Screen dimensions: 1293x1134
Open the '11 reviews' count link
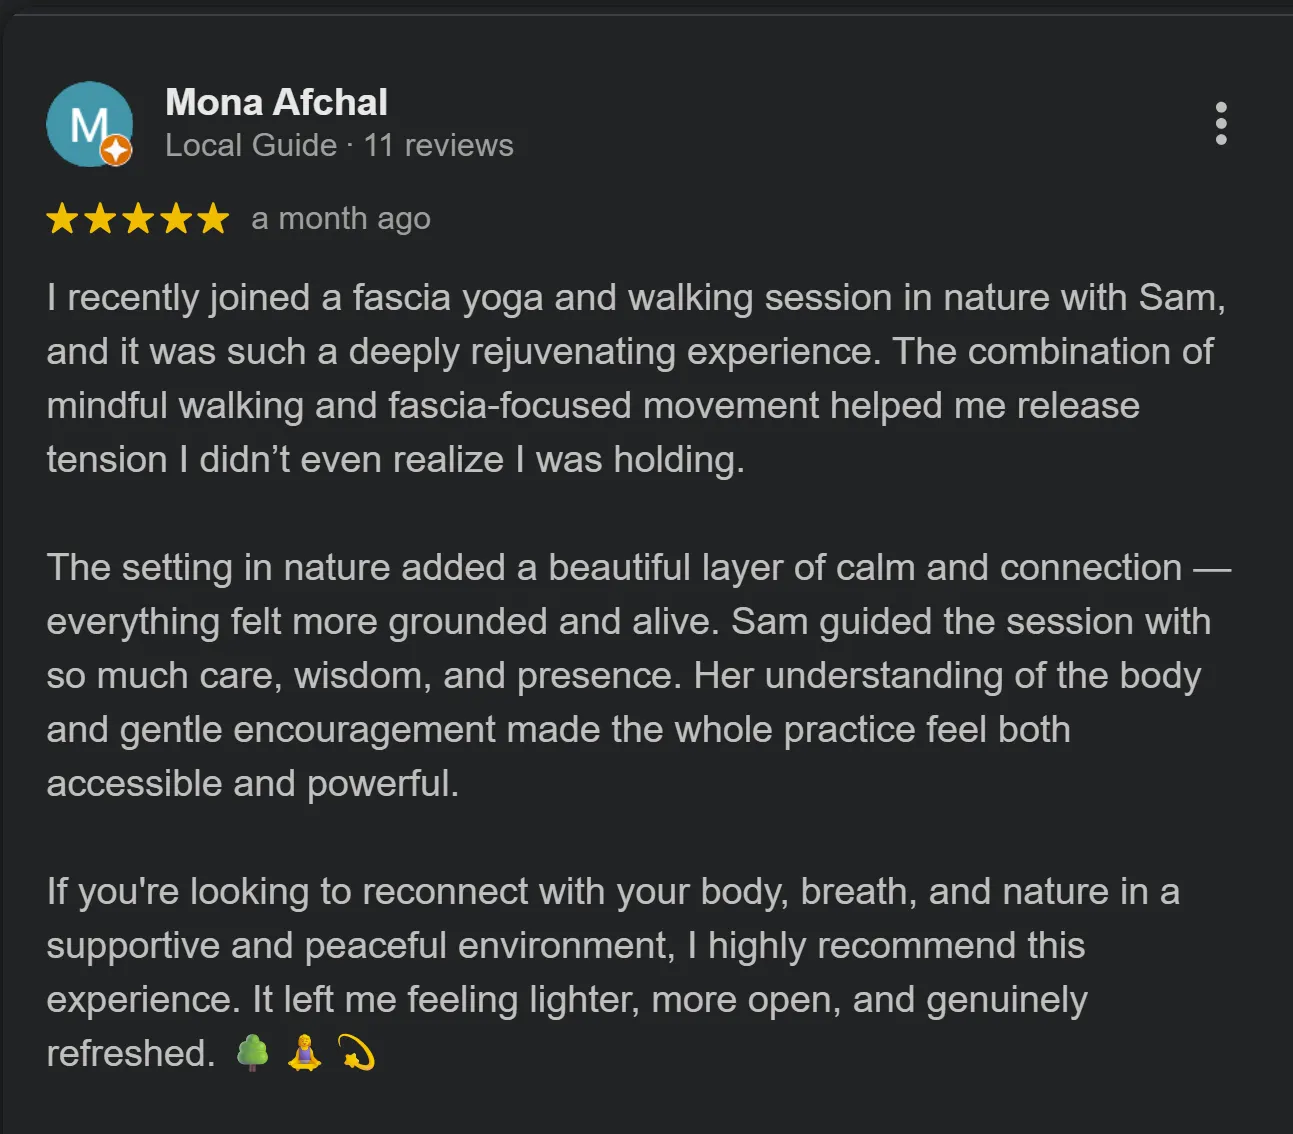438,145
